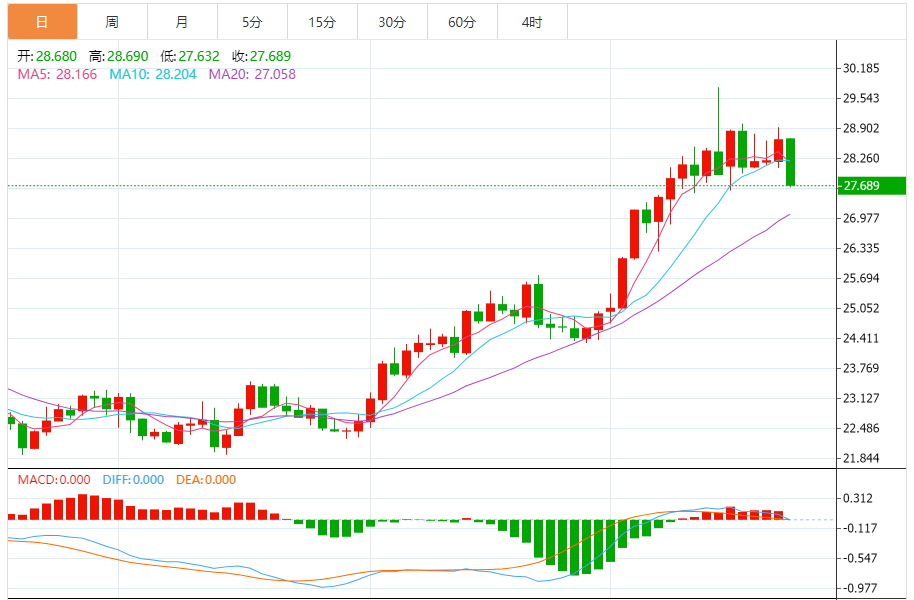Click the MA5: 28.166 indicator label
The image size is (914, 600).
coord(57,74)
